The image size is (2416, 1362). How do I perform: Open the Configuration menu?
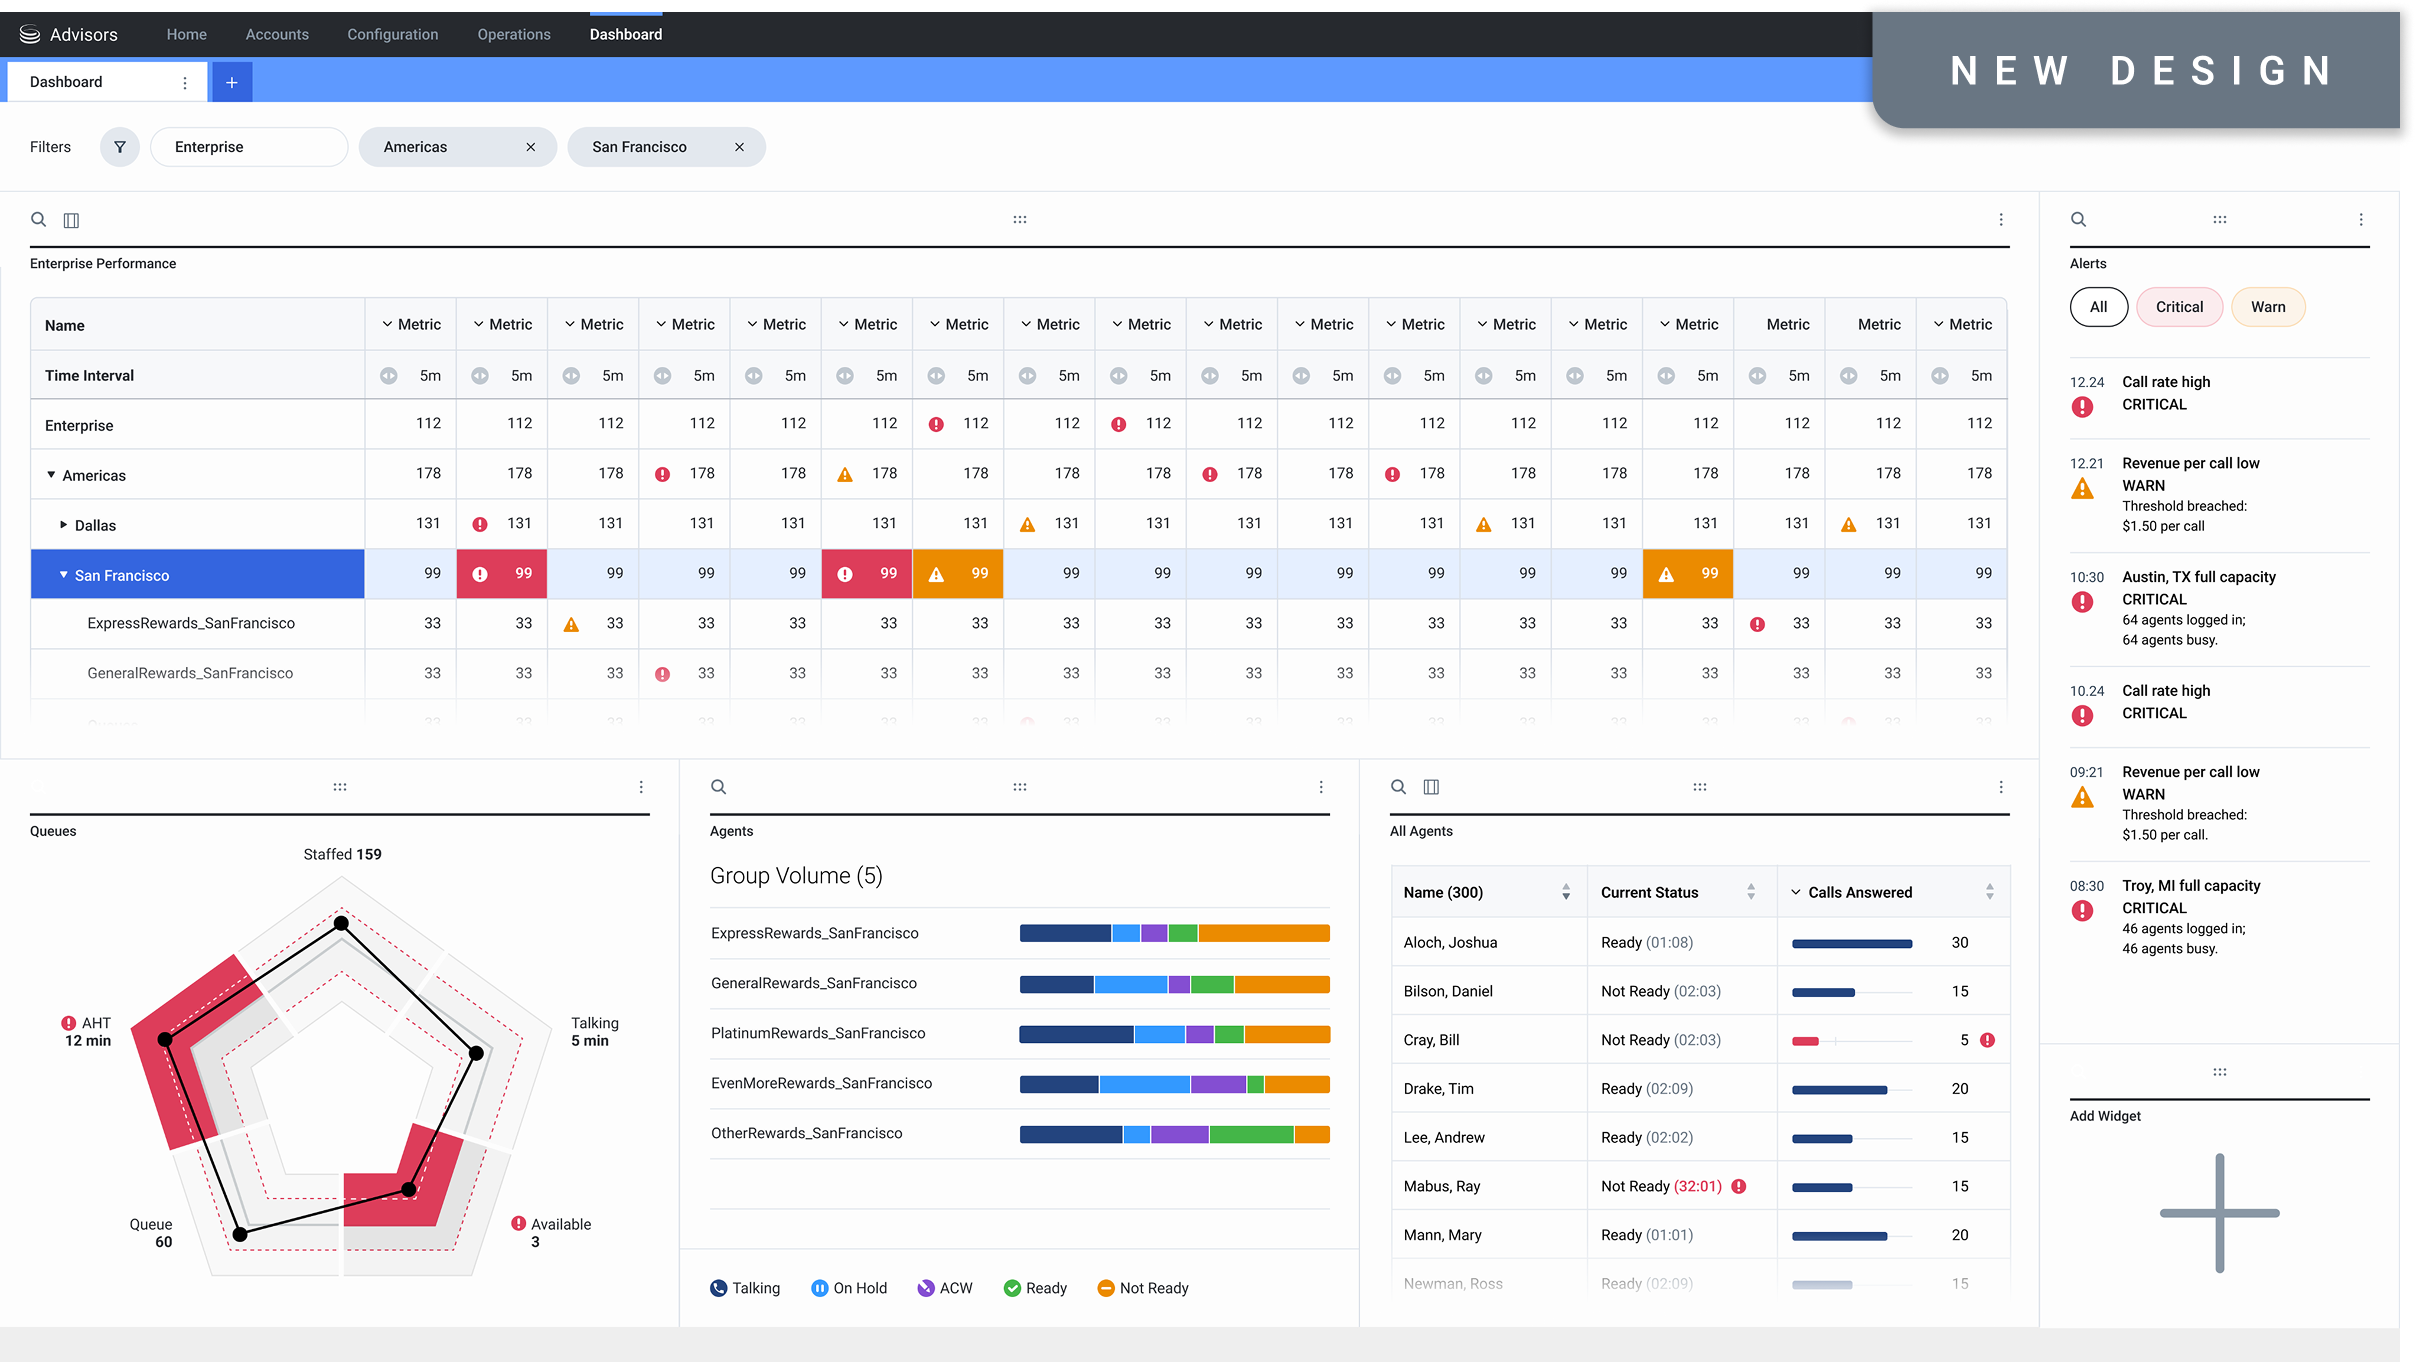pyautogui.click(x=392, y=34)
